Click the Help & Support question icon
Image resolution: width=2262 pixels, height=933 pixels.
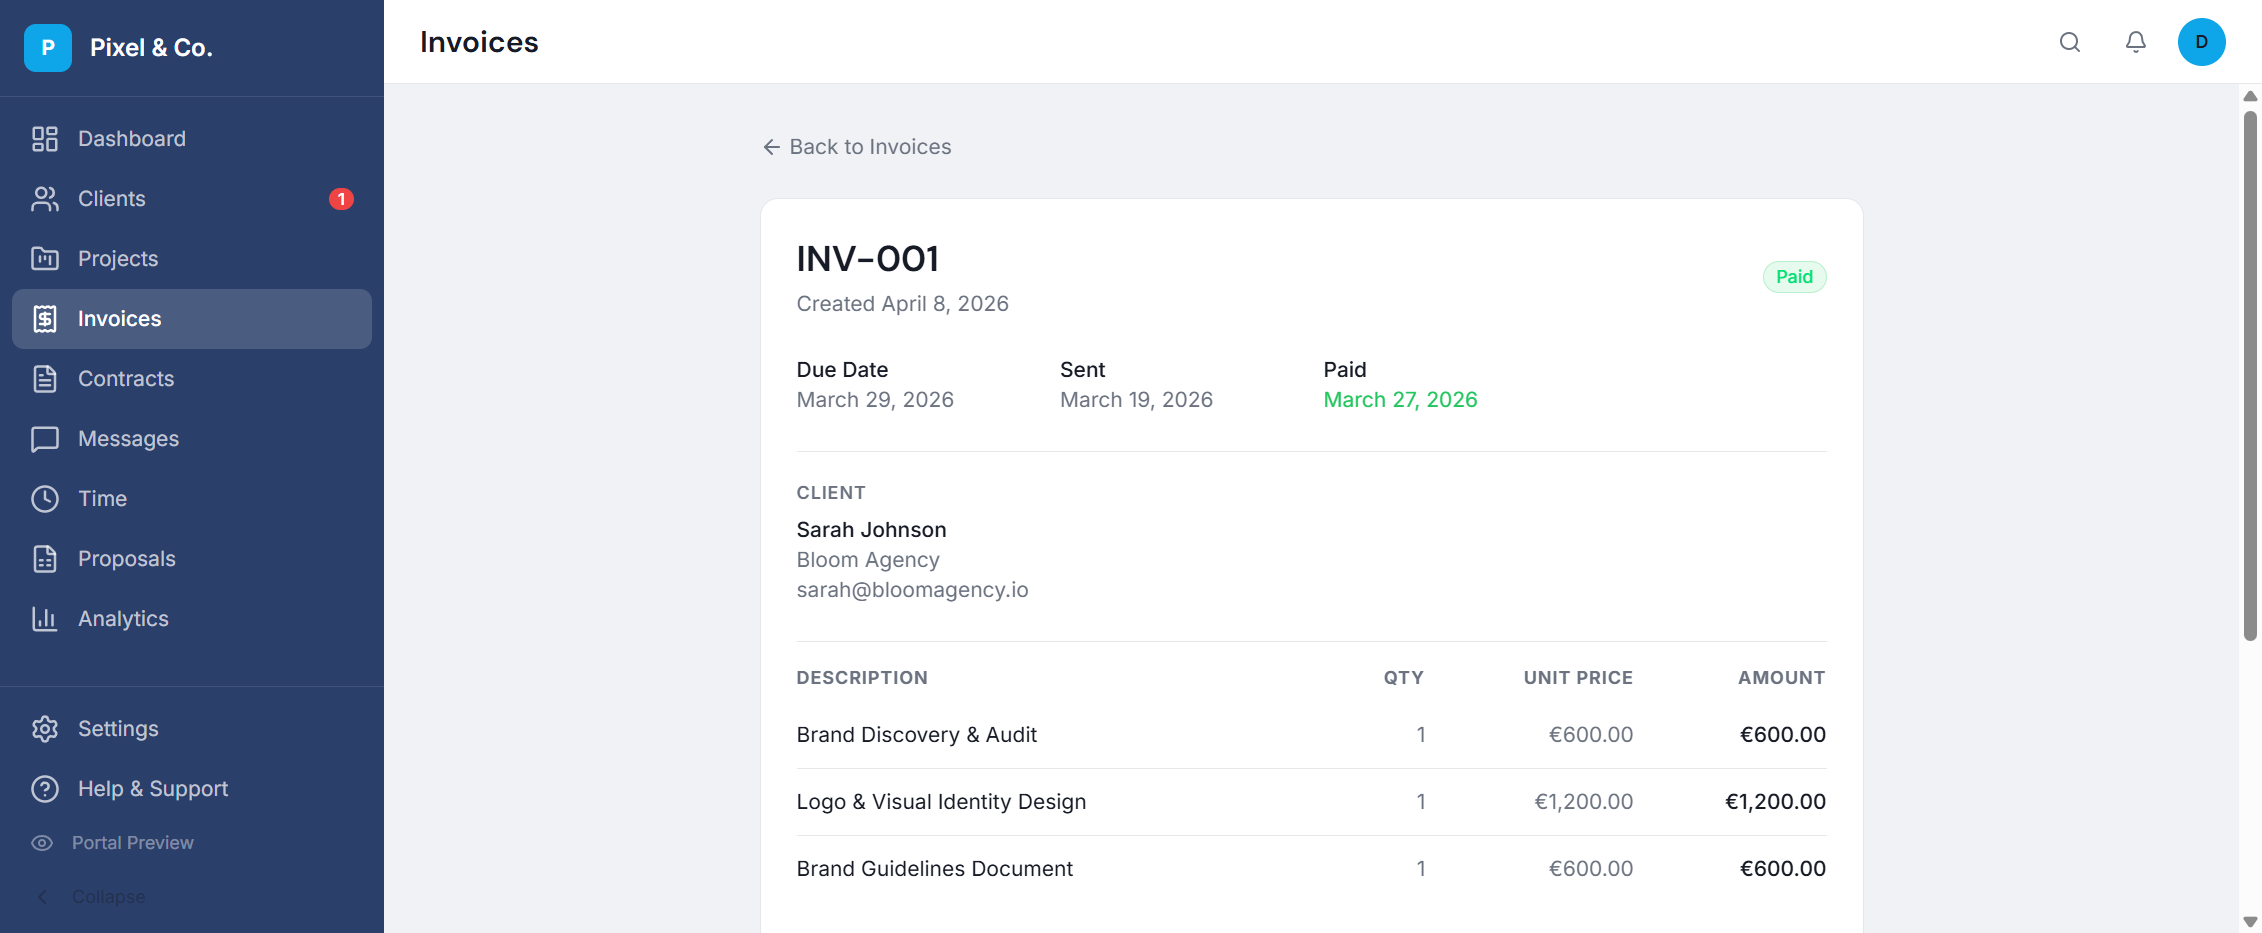45,789
